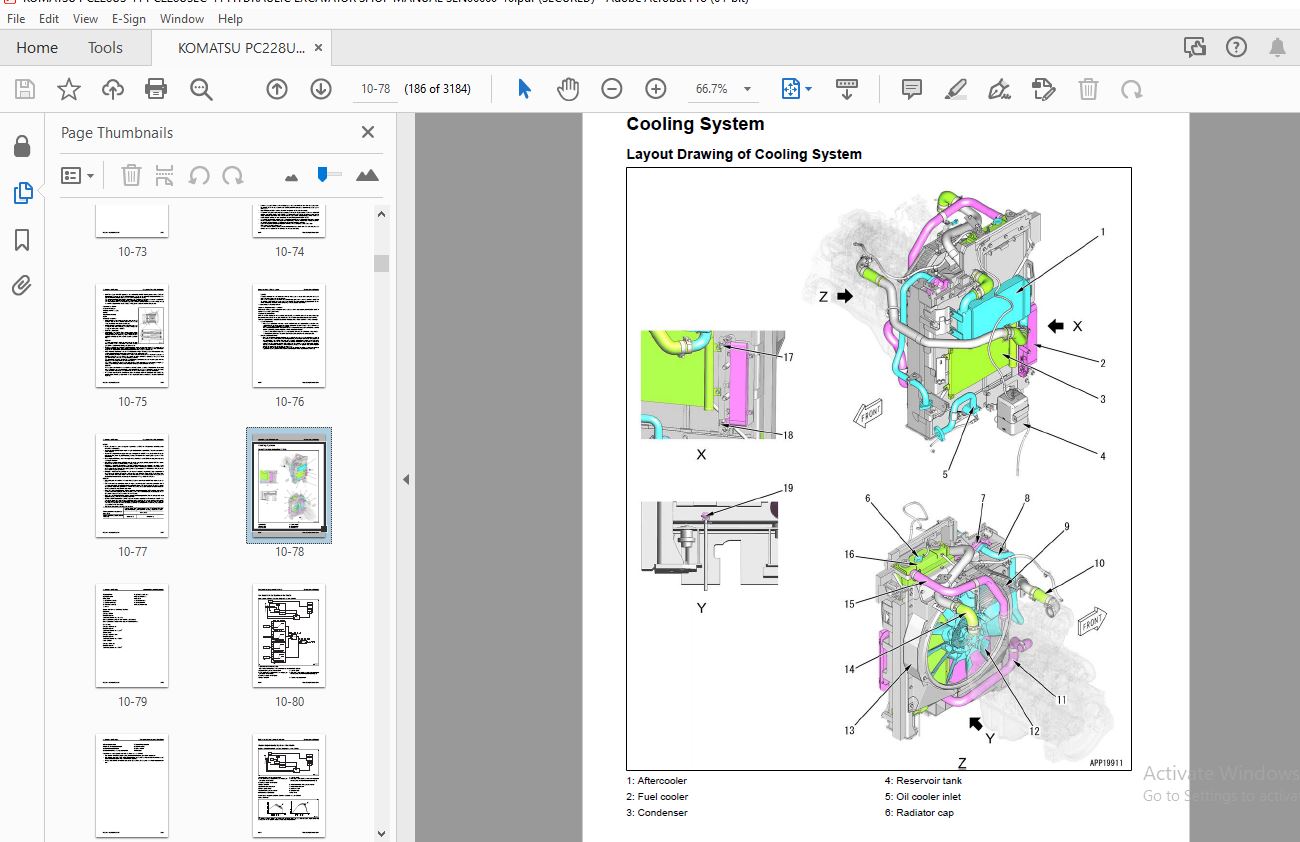Go to the previous page with up arrow
The width and height of the screenshot is (1300, 842).
277,90
